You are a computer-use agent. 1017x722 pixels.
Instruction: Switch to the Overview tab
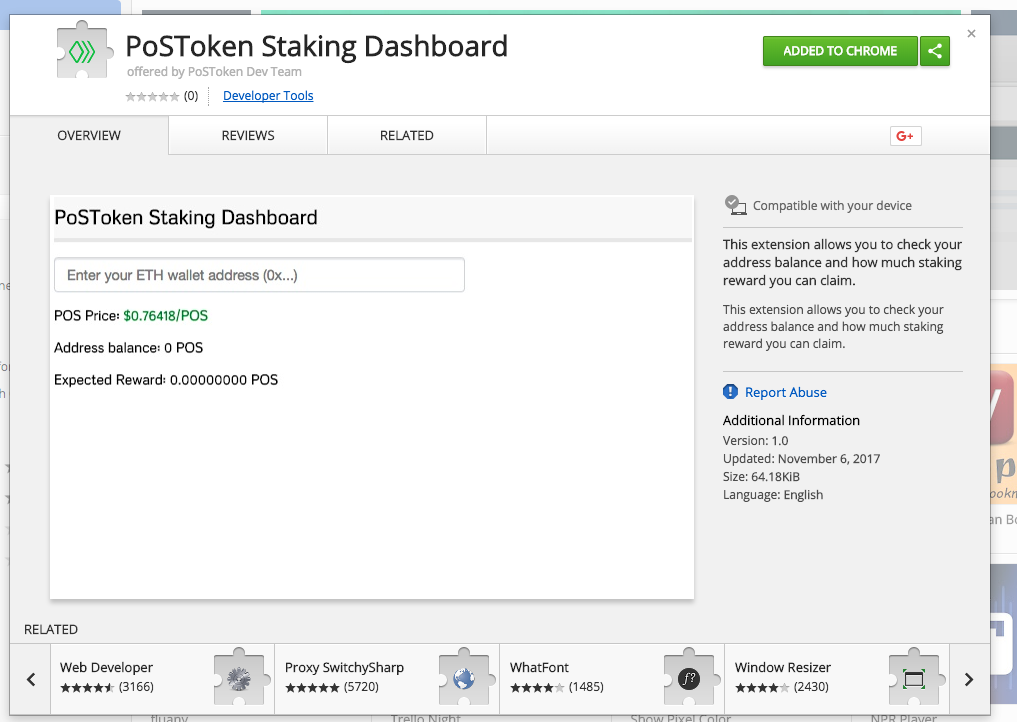[x=89, y=136]
